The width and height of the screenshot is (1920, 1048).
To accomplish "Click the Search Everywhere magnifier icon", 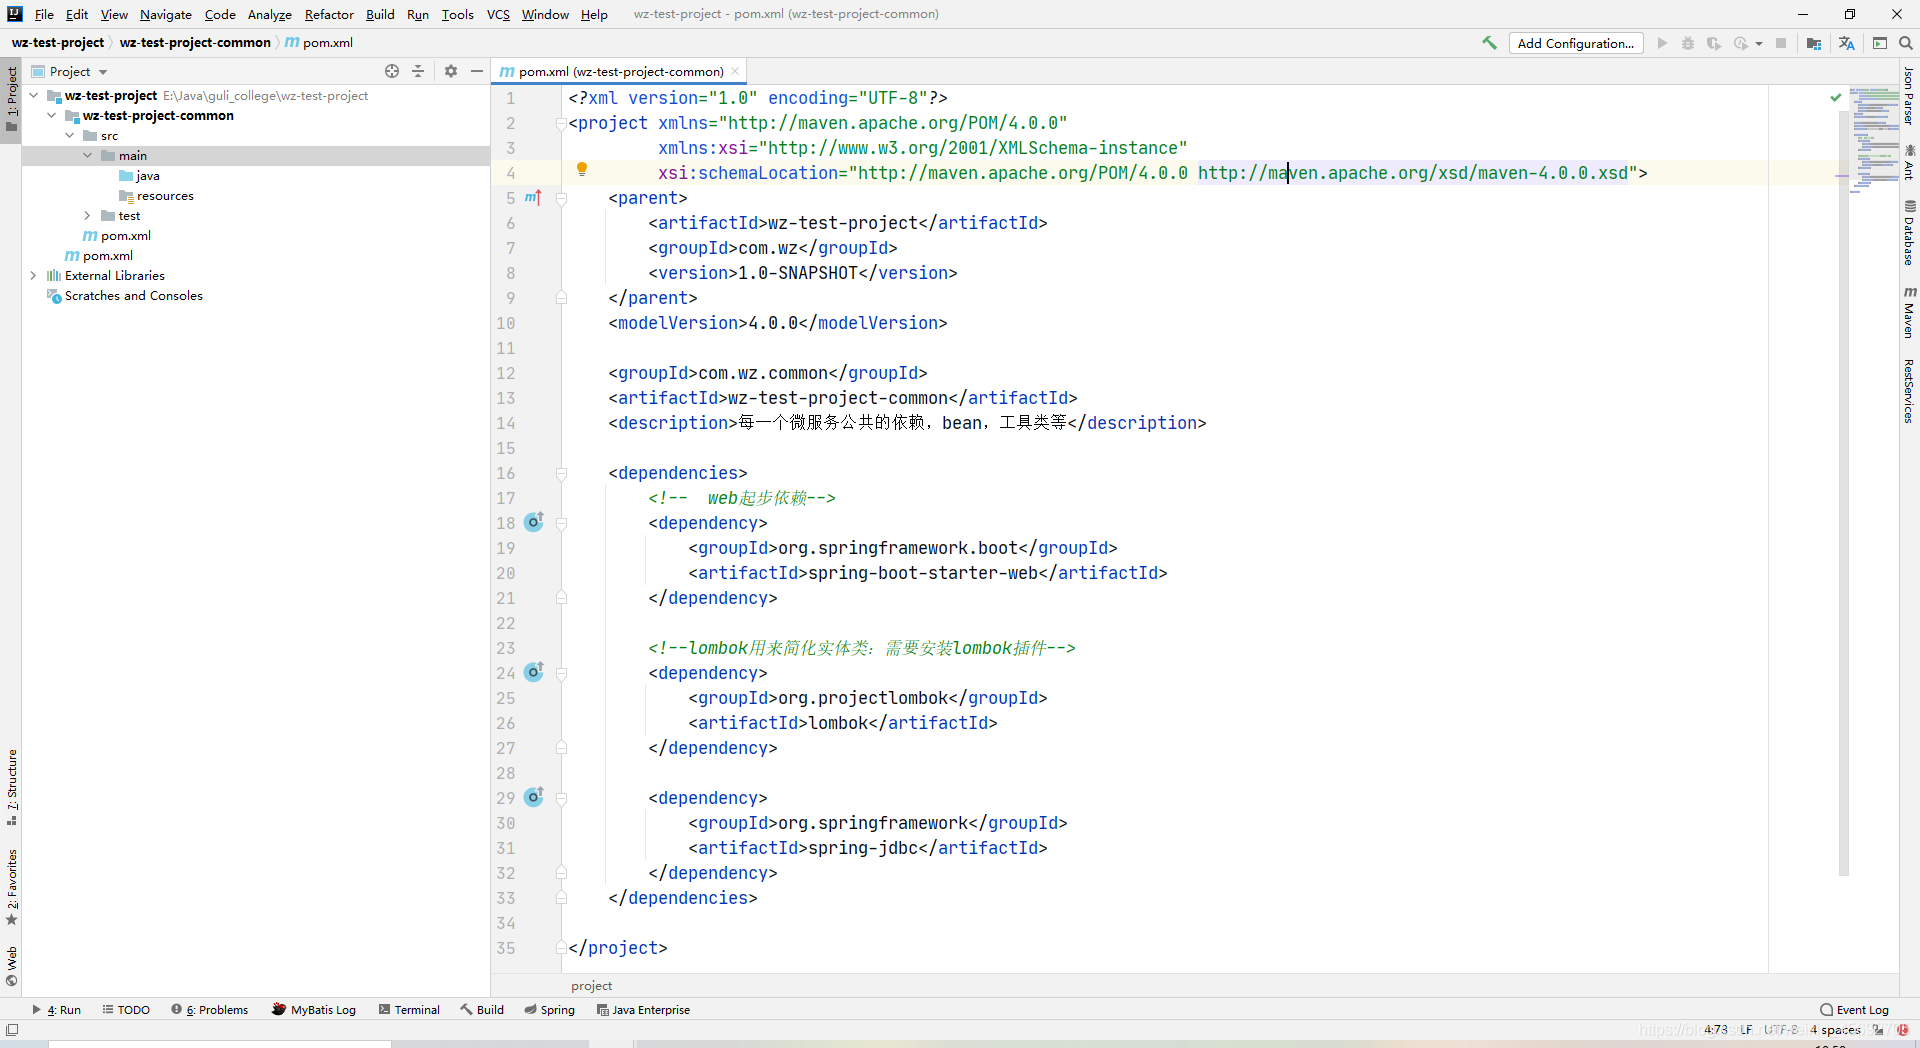I will coord(1906,43).
